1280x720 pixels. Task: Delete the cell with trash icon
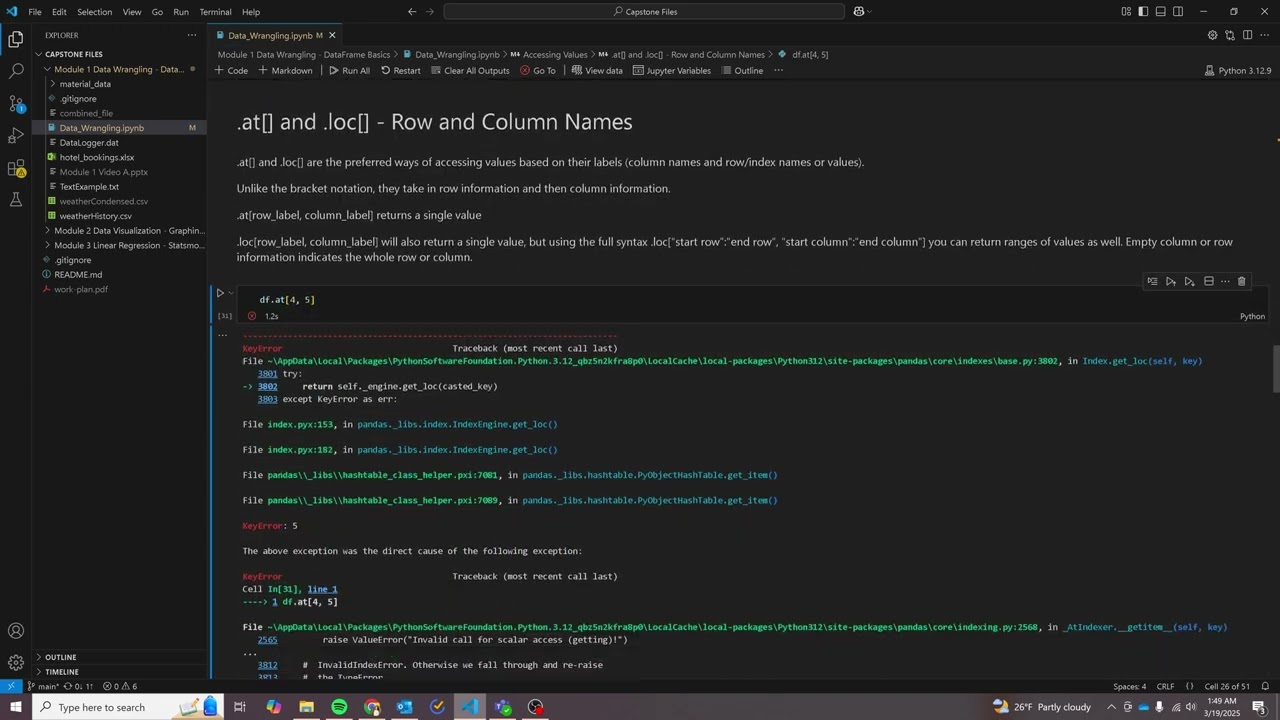click(x=1242, y=282)
